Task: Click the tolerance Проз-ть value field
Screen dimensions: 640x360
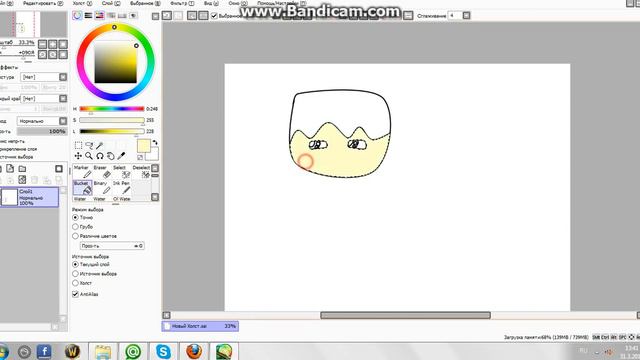Action: click(x=112, y=246)
